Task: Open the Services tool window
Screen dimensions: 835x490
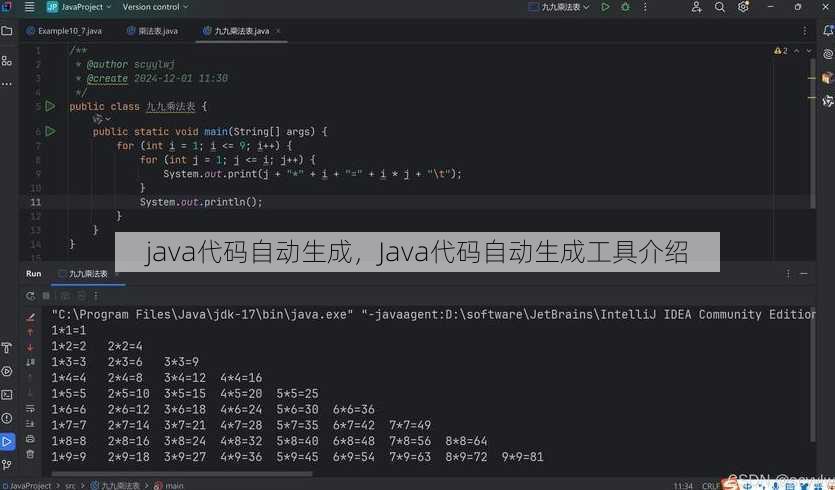Action: 7,371
